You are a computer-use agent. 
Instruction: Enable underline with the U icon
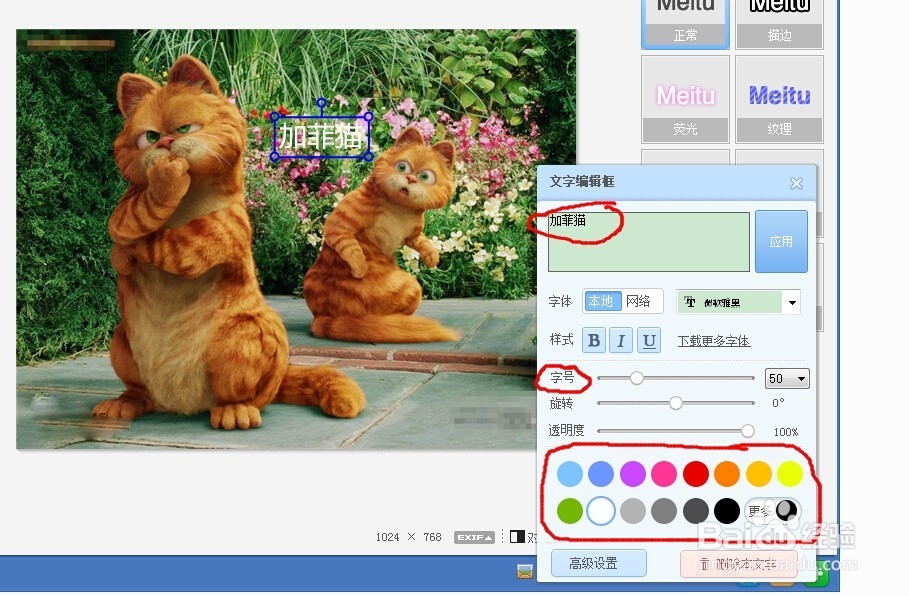click(648, 340)
